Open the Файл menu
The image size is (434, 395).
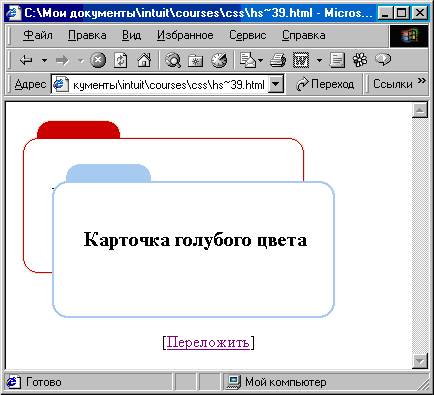(x=38, y=35)
